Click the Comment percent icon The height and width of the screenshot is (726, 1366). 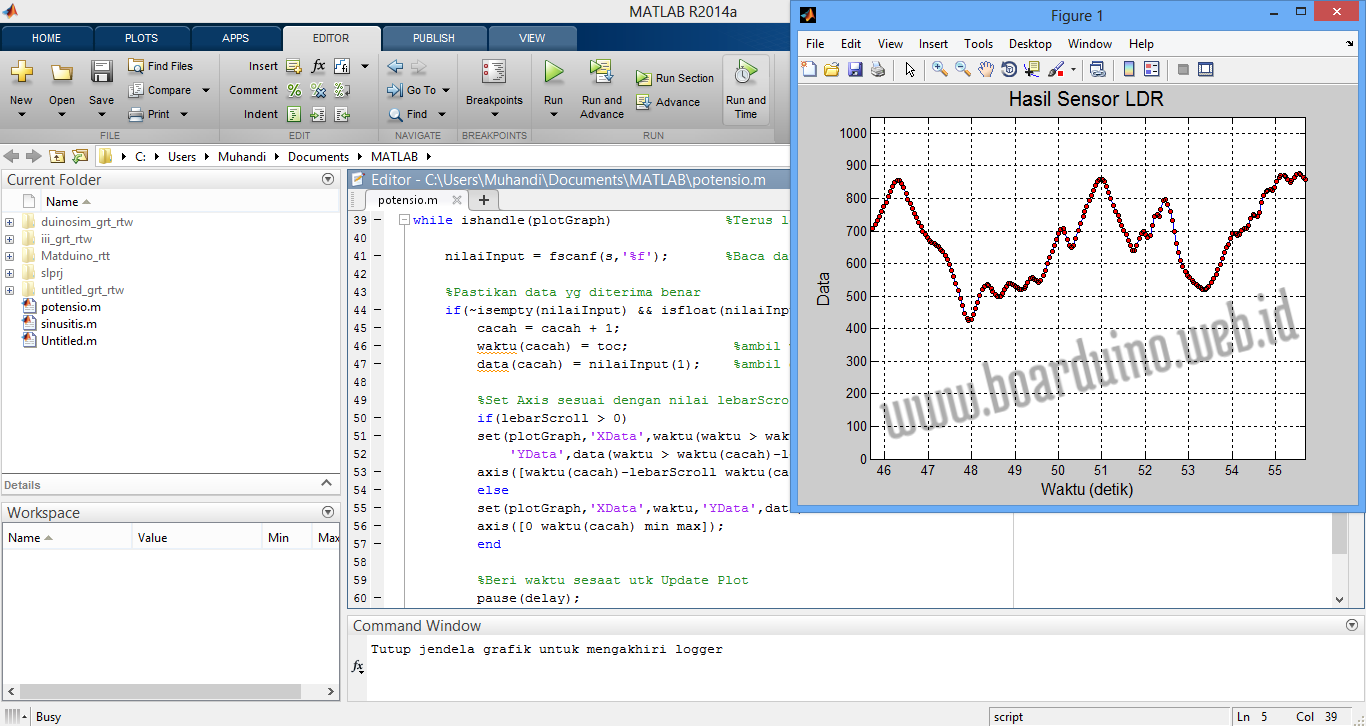point(294,90)
